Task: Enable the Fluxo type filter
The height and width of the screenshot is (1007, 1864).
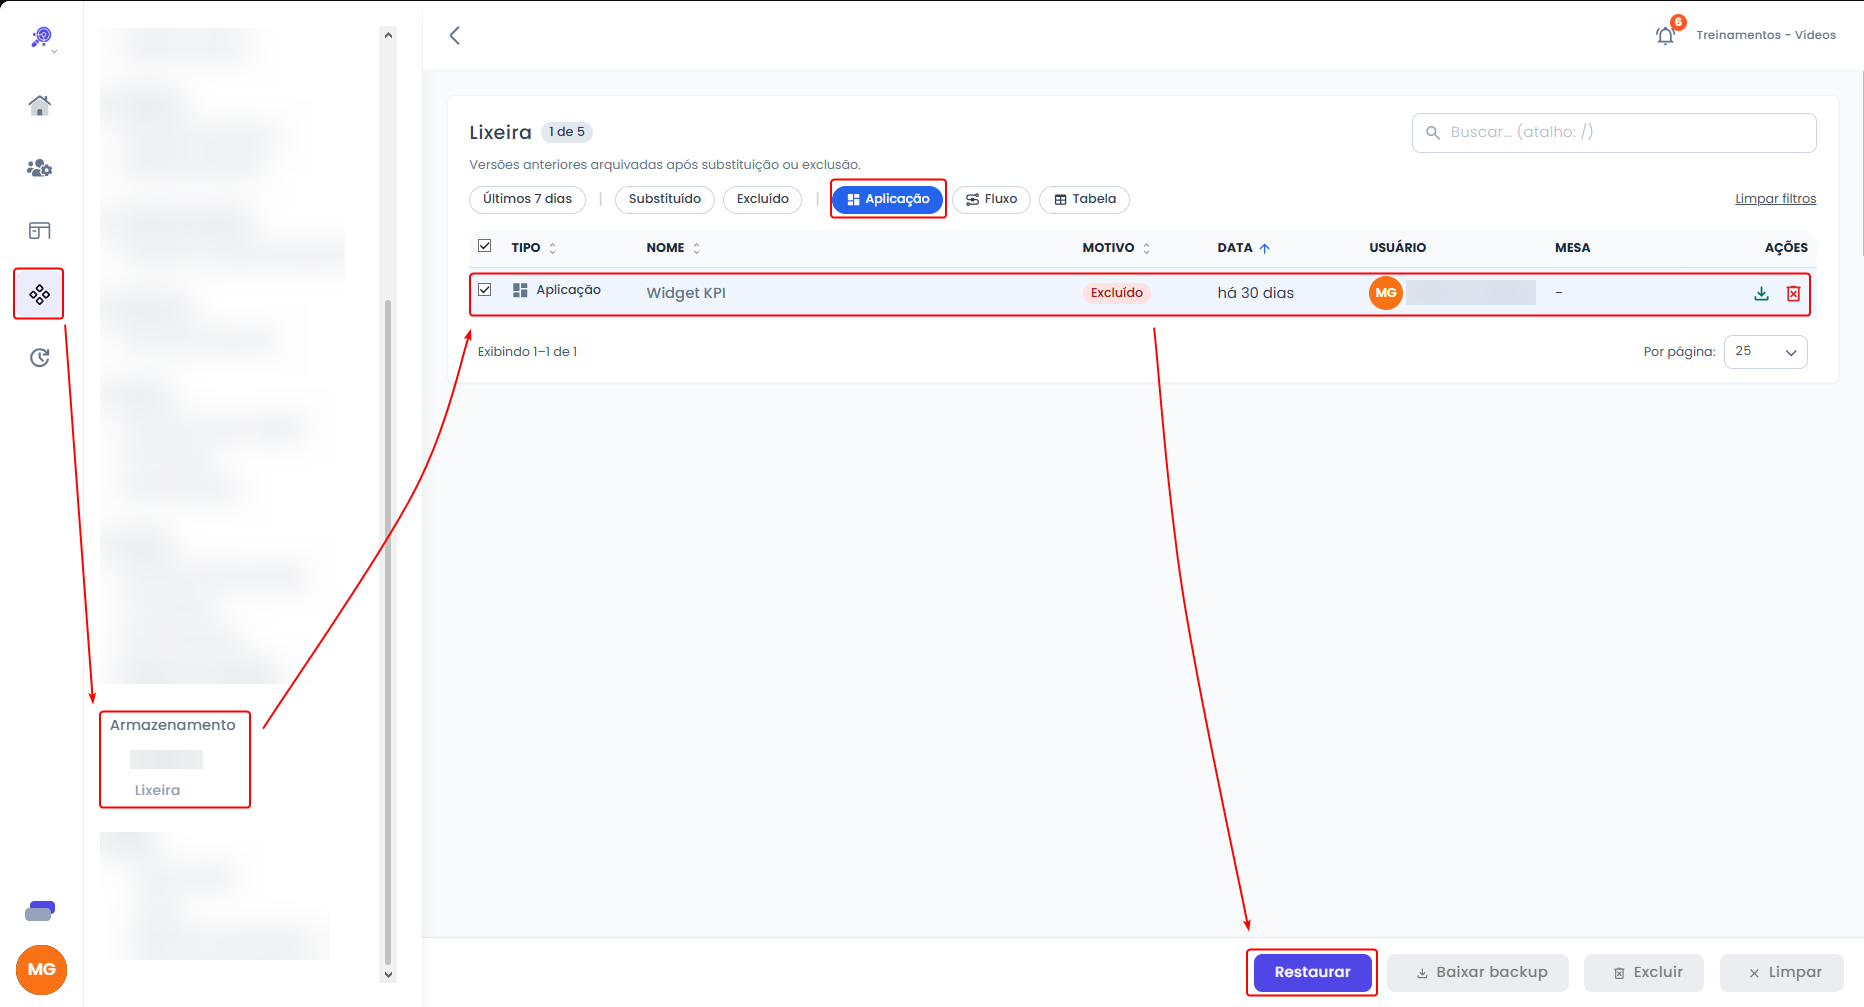Action: [991, 199]
